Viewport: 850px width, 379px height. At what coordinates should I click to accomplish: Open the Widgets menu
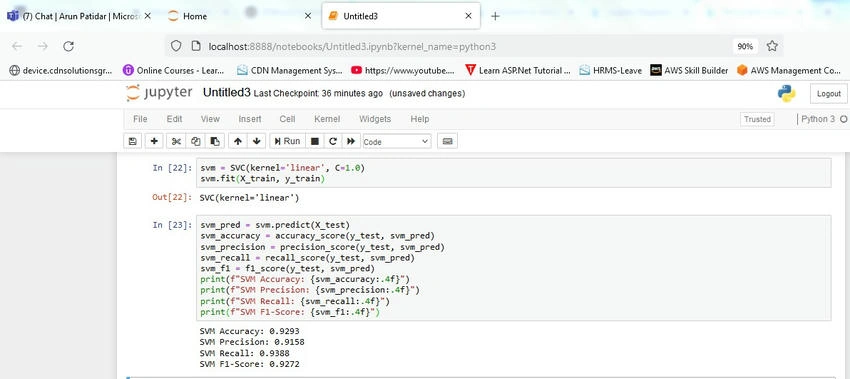(375, 119)
